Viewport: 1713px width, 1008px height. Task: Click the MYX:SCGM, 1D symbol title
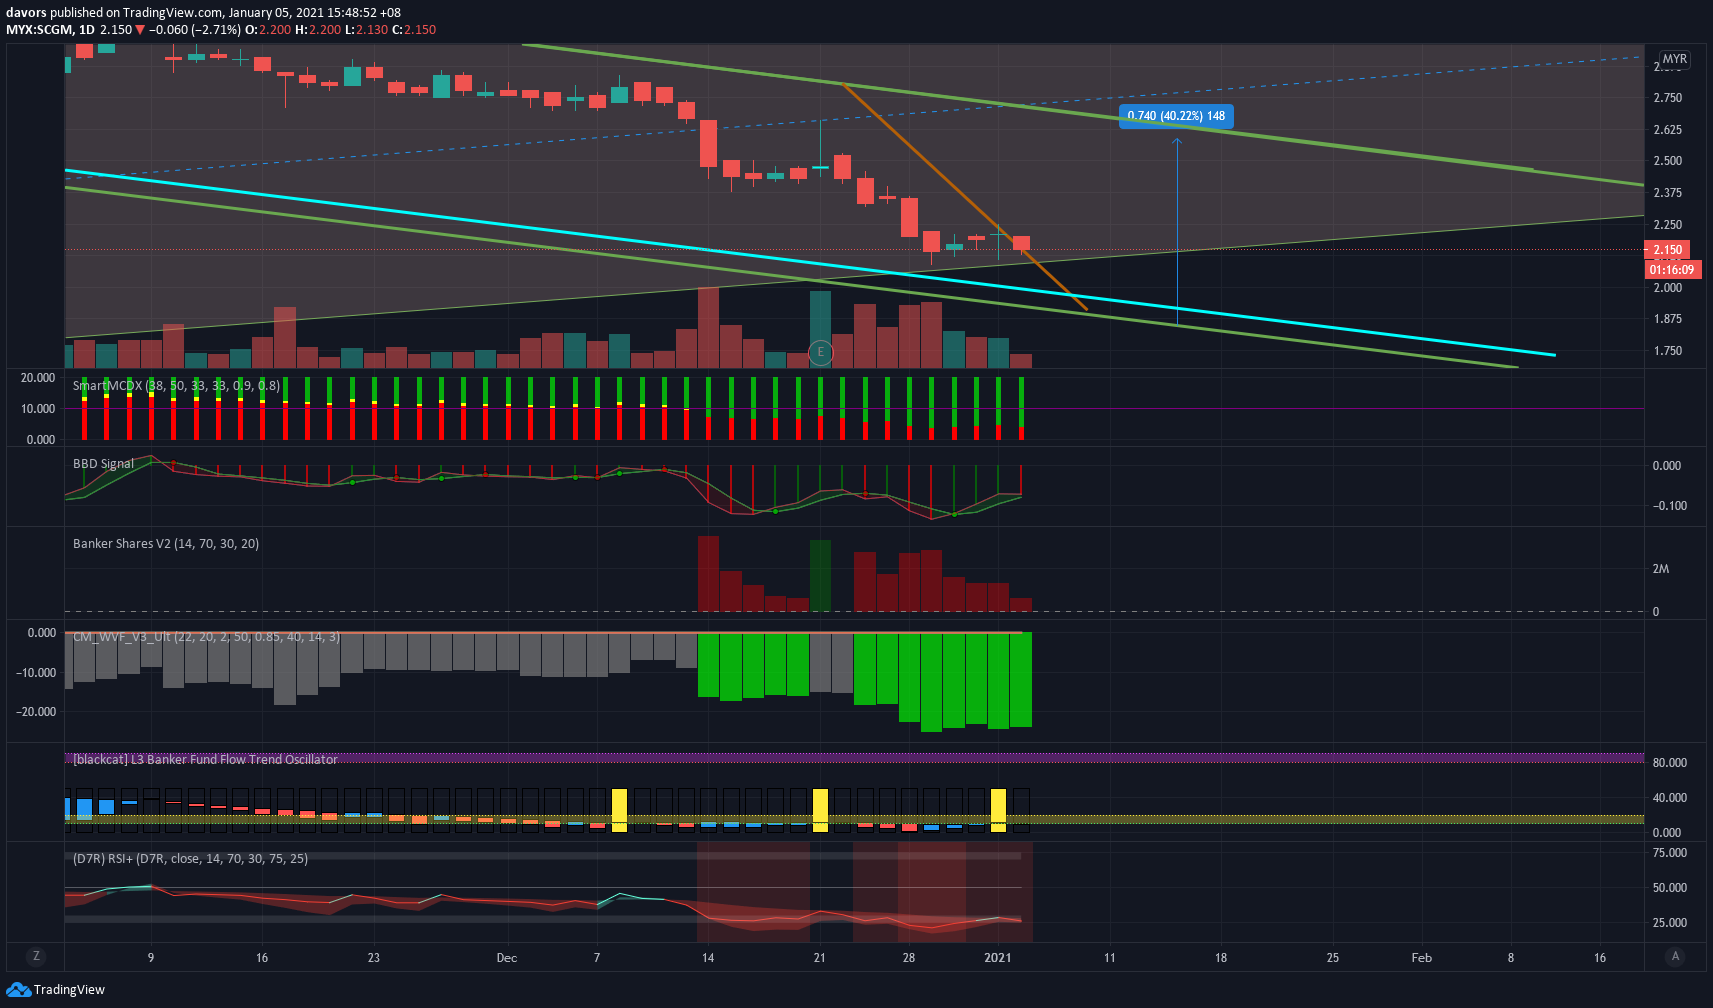coord(50,30)
